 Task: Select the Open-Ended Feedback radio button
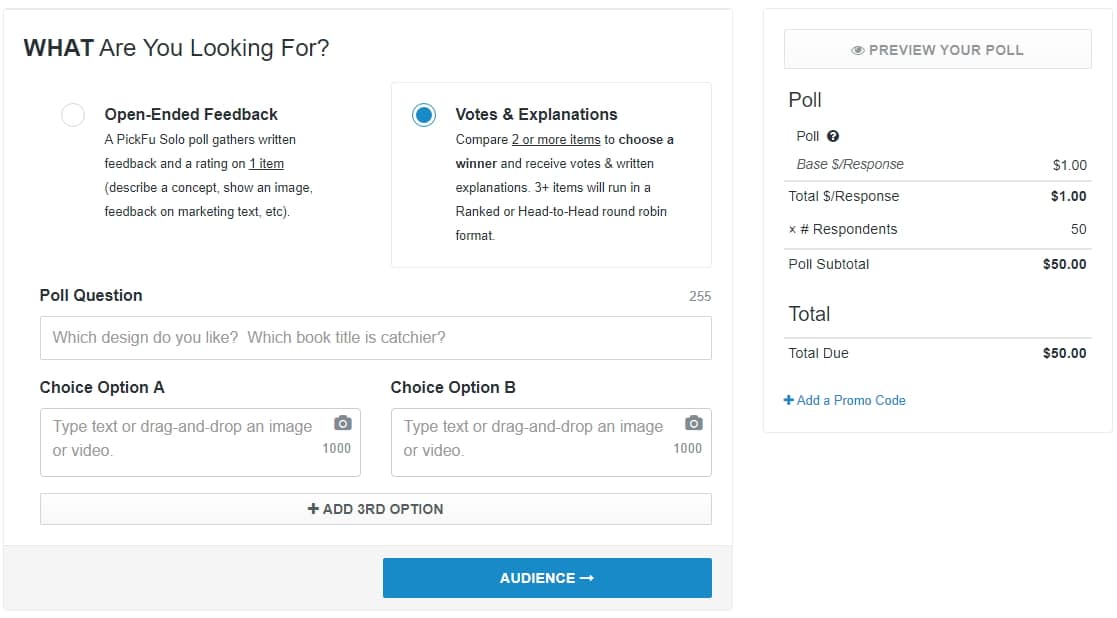tap(73, 115)
